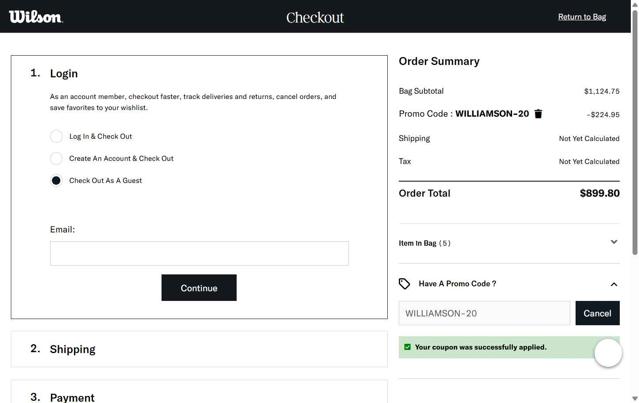The width and height of the screenshot is (639, 403).
Task: Click the Checkout page title
Action: coord(315,17)
